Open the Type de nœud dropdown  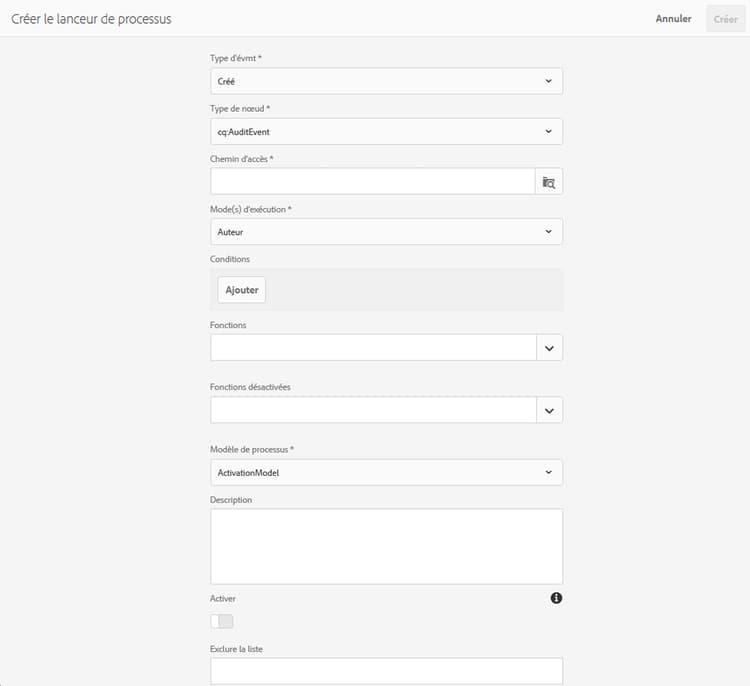[386, 131]
